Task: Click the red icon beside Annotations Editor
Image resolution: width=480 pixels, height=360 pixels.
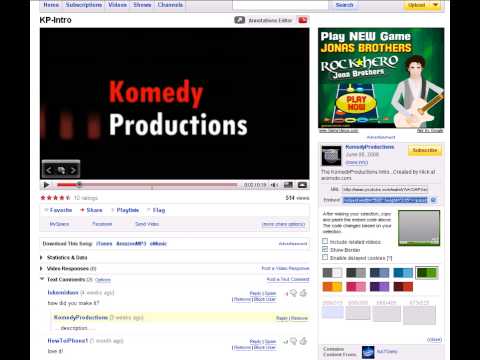Action: tap(303, 20)
